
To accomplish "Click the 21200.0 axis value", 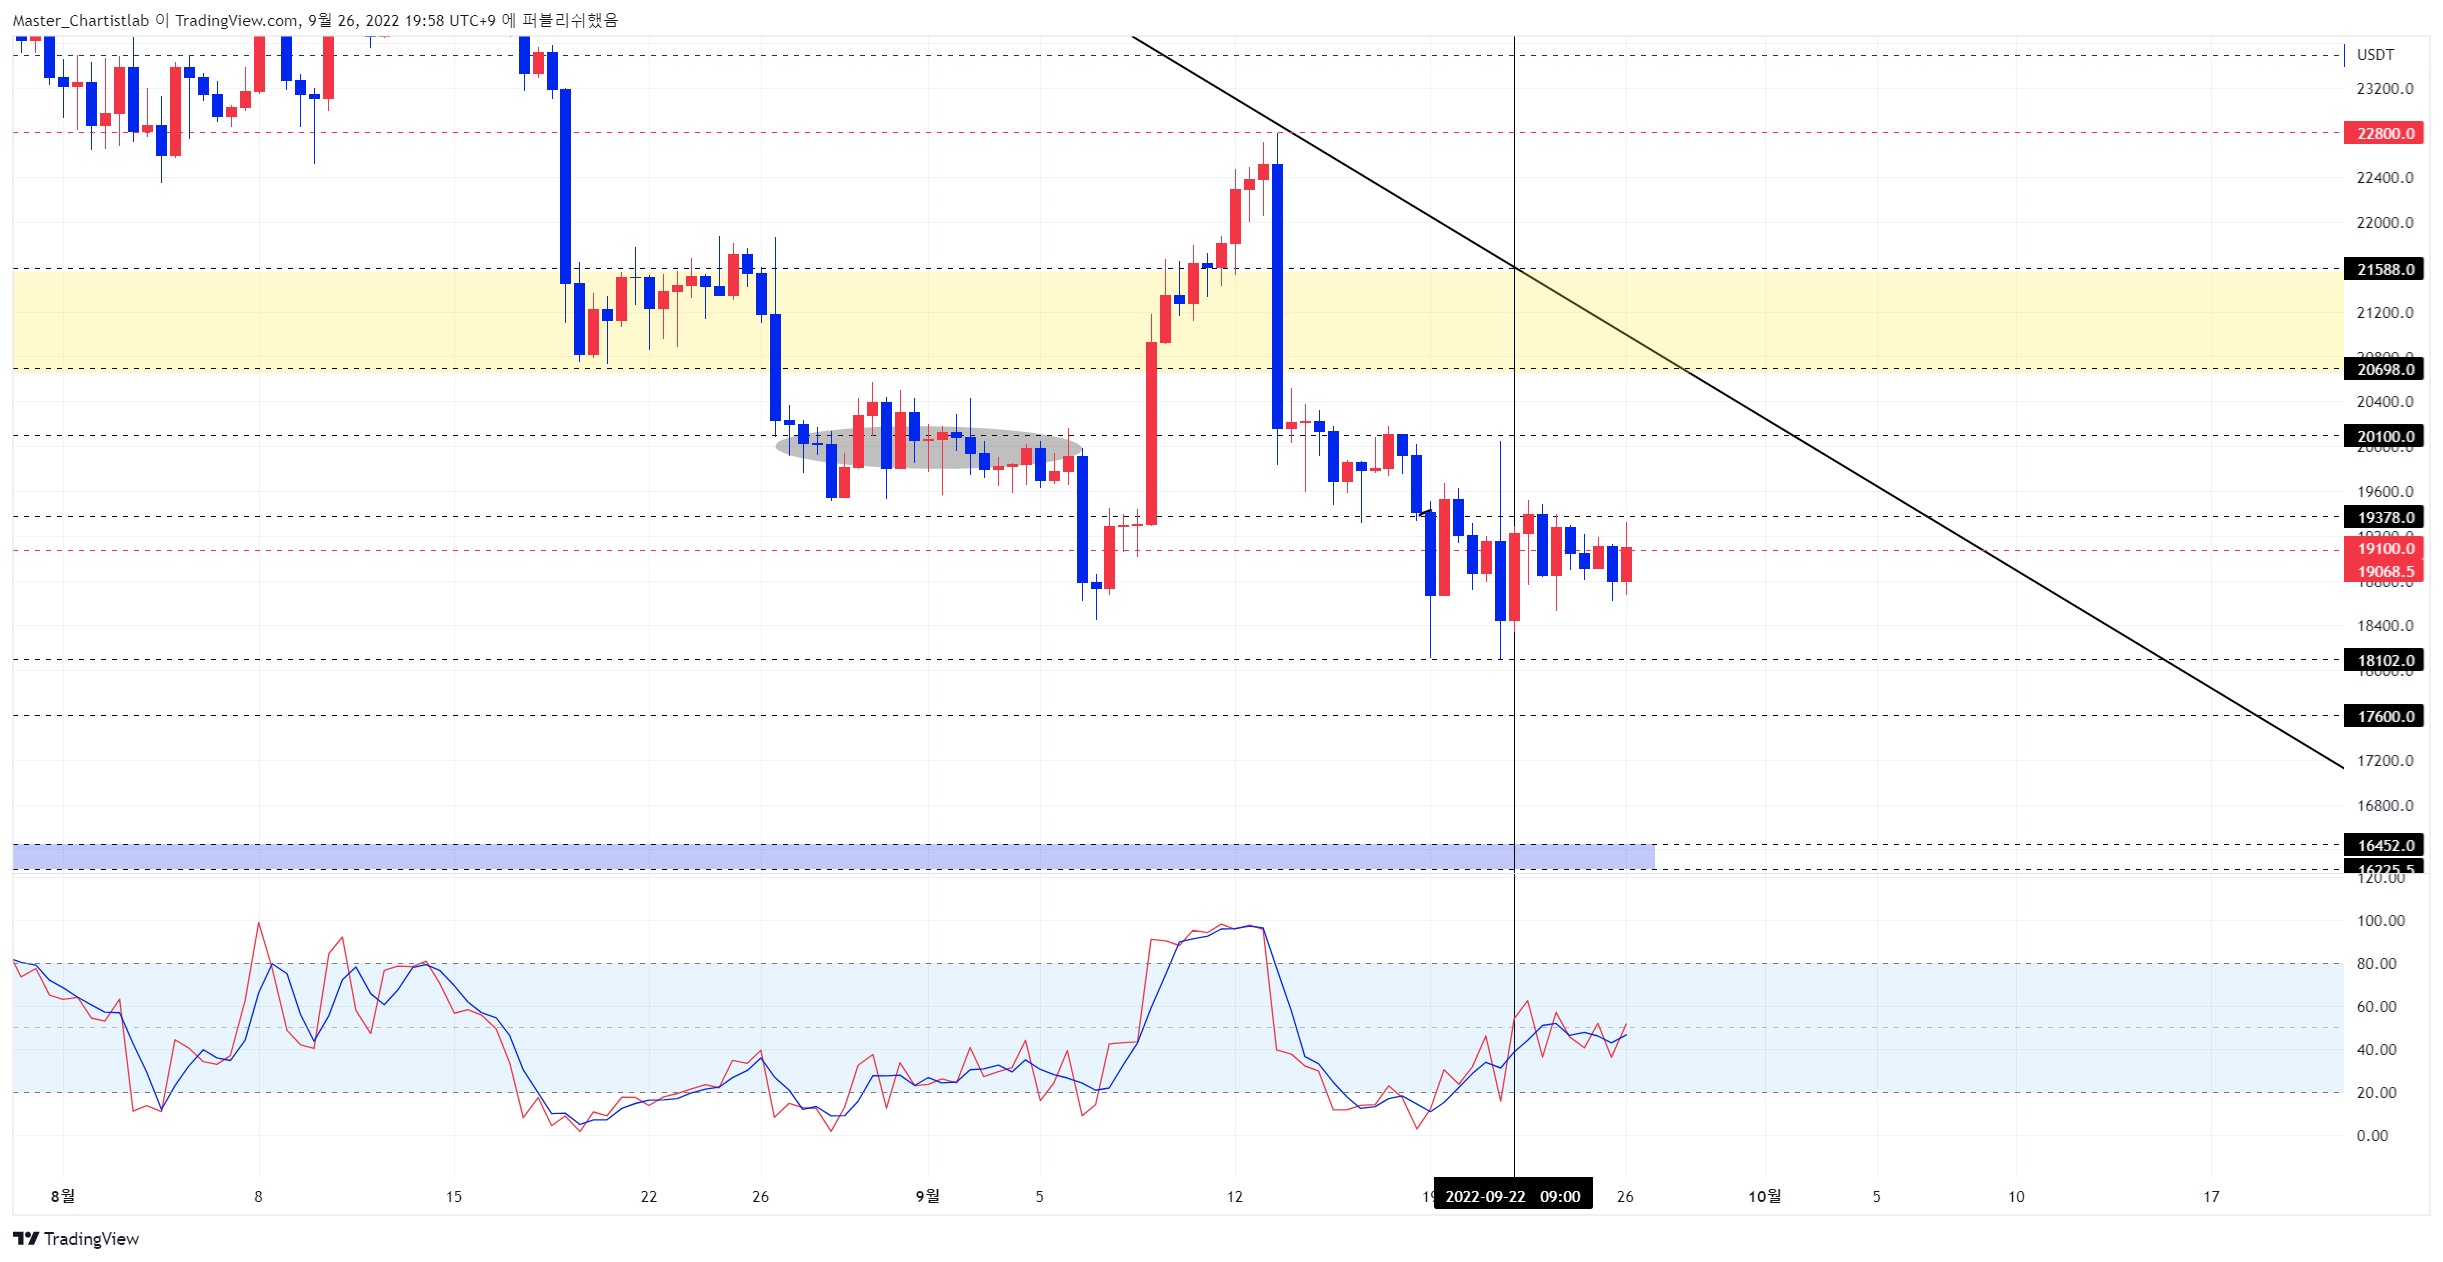I will [2384, 313].
